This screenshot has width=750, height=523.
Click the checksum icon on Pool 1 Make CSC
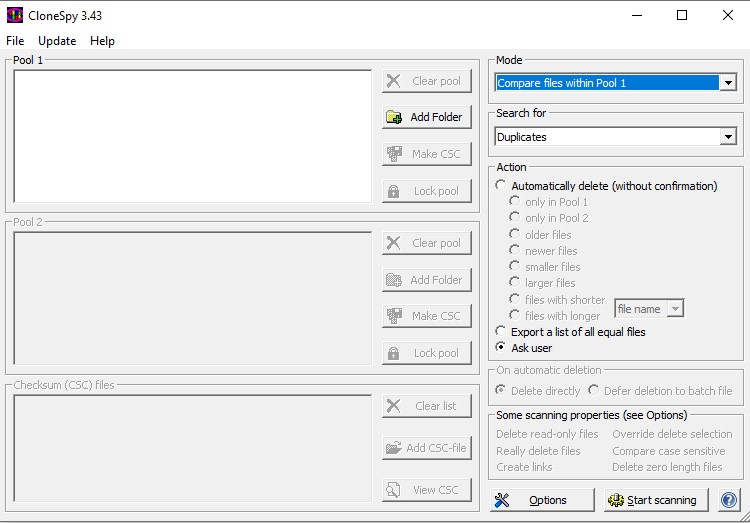click(394, 154)
